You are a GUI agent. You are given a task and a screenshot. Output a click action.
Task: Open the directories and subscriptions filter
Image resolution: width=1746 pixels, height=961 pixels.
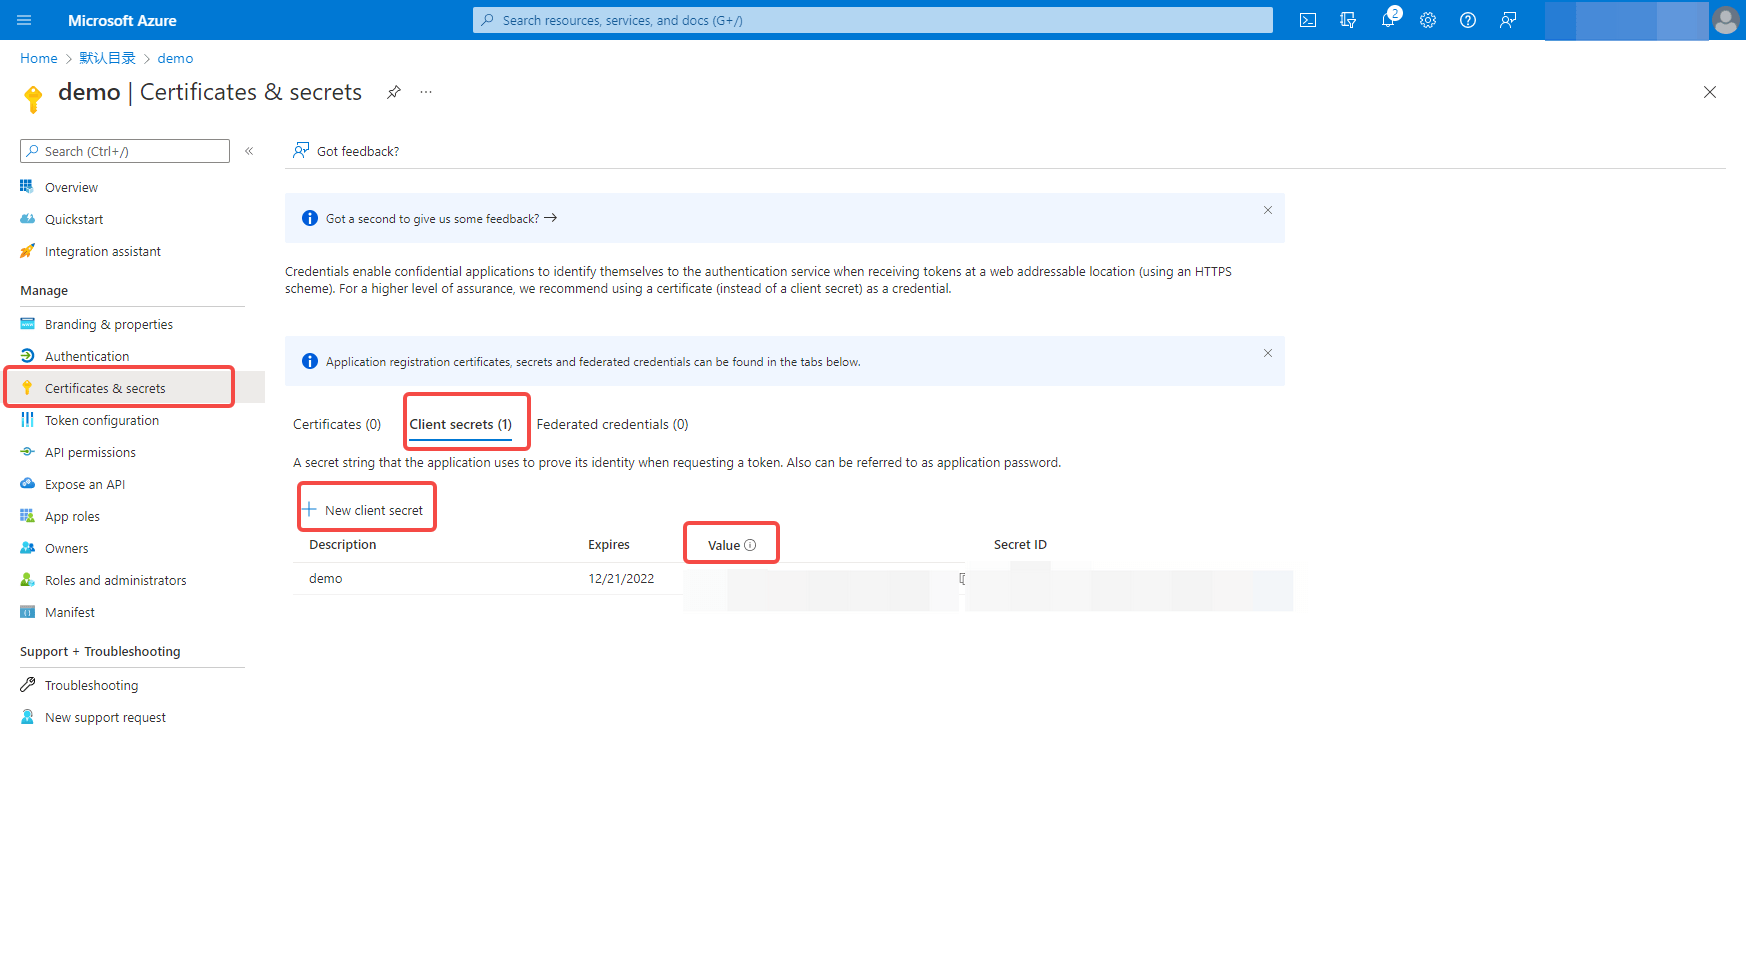(1348, 20)
